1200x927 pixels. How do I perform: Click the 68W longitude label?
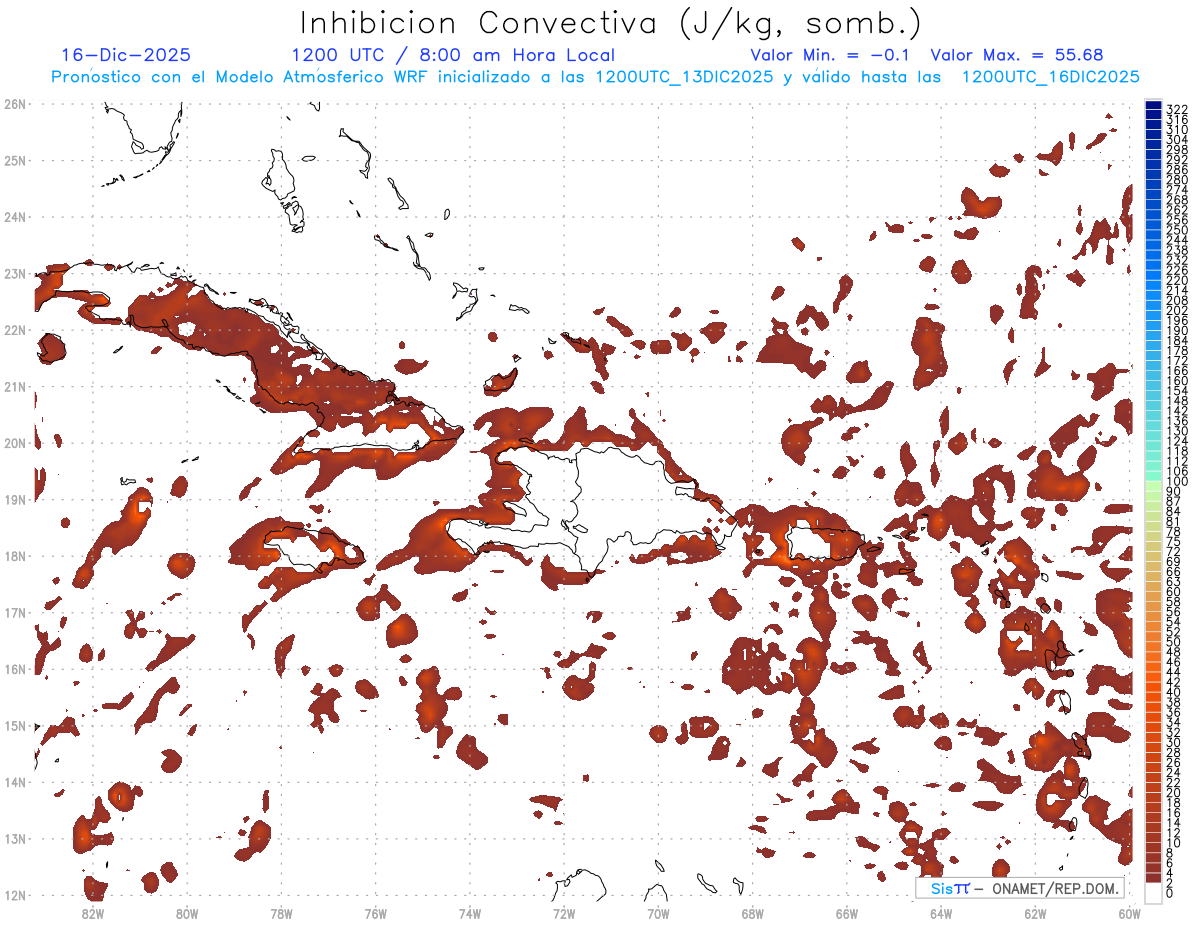(752, 913)
